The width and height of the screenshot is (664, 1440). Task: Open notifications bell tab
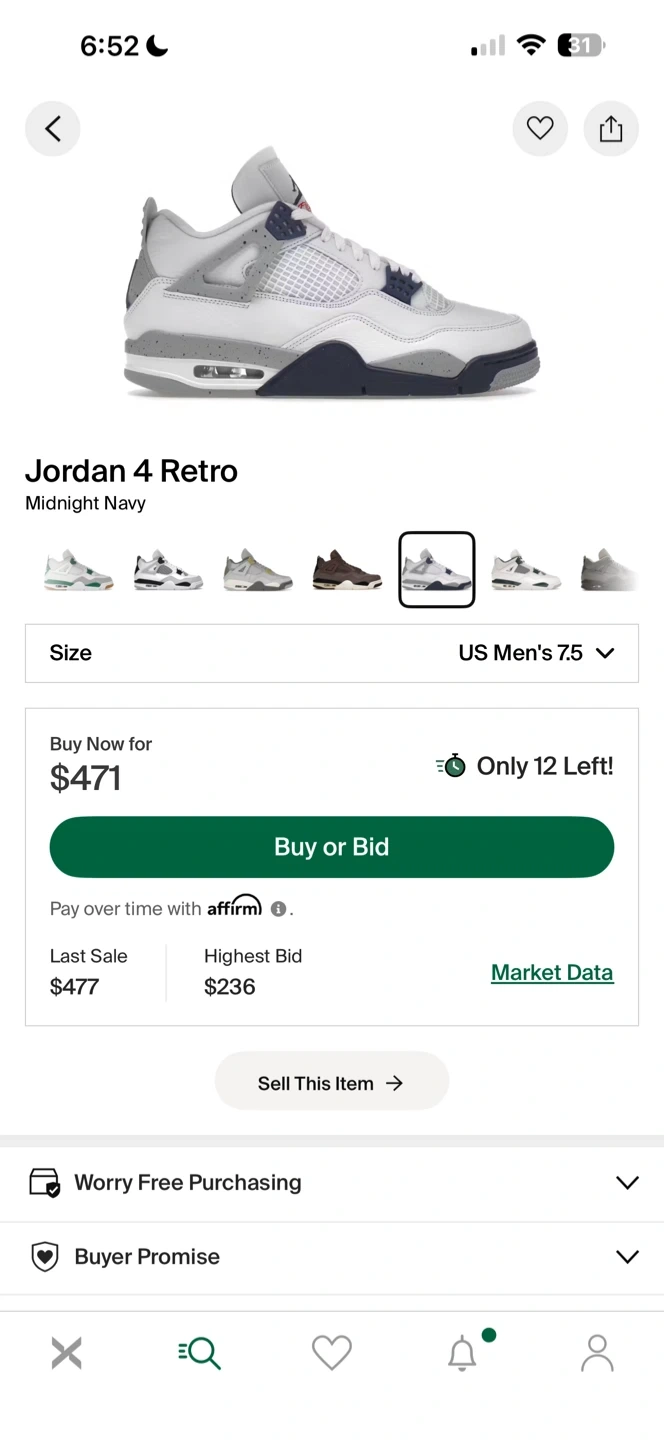coord(462,1353)
